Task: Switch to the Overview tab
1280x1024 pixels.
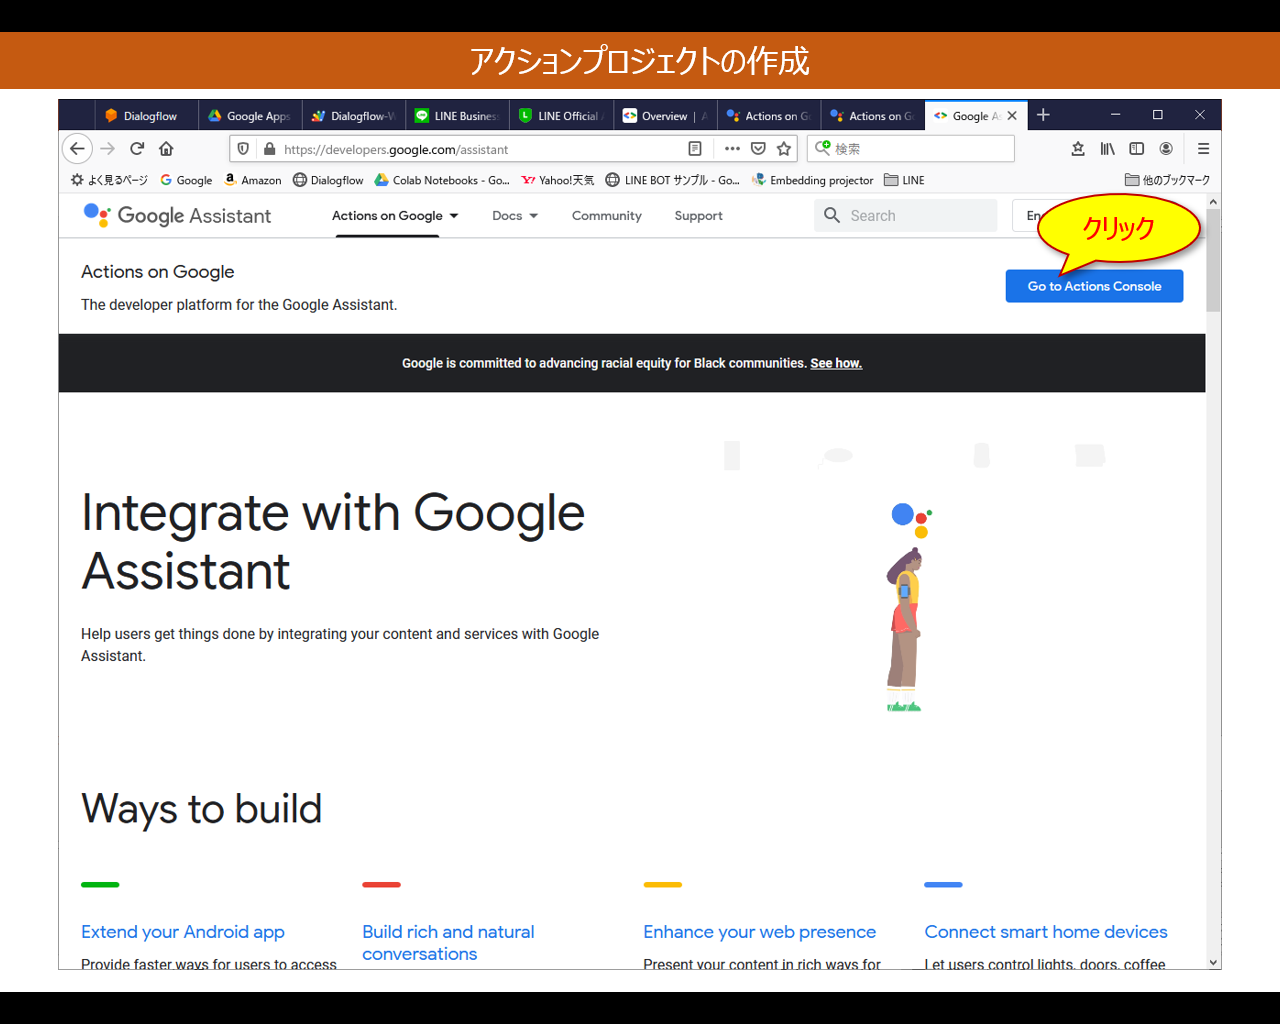Action: tap(666, 116)
